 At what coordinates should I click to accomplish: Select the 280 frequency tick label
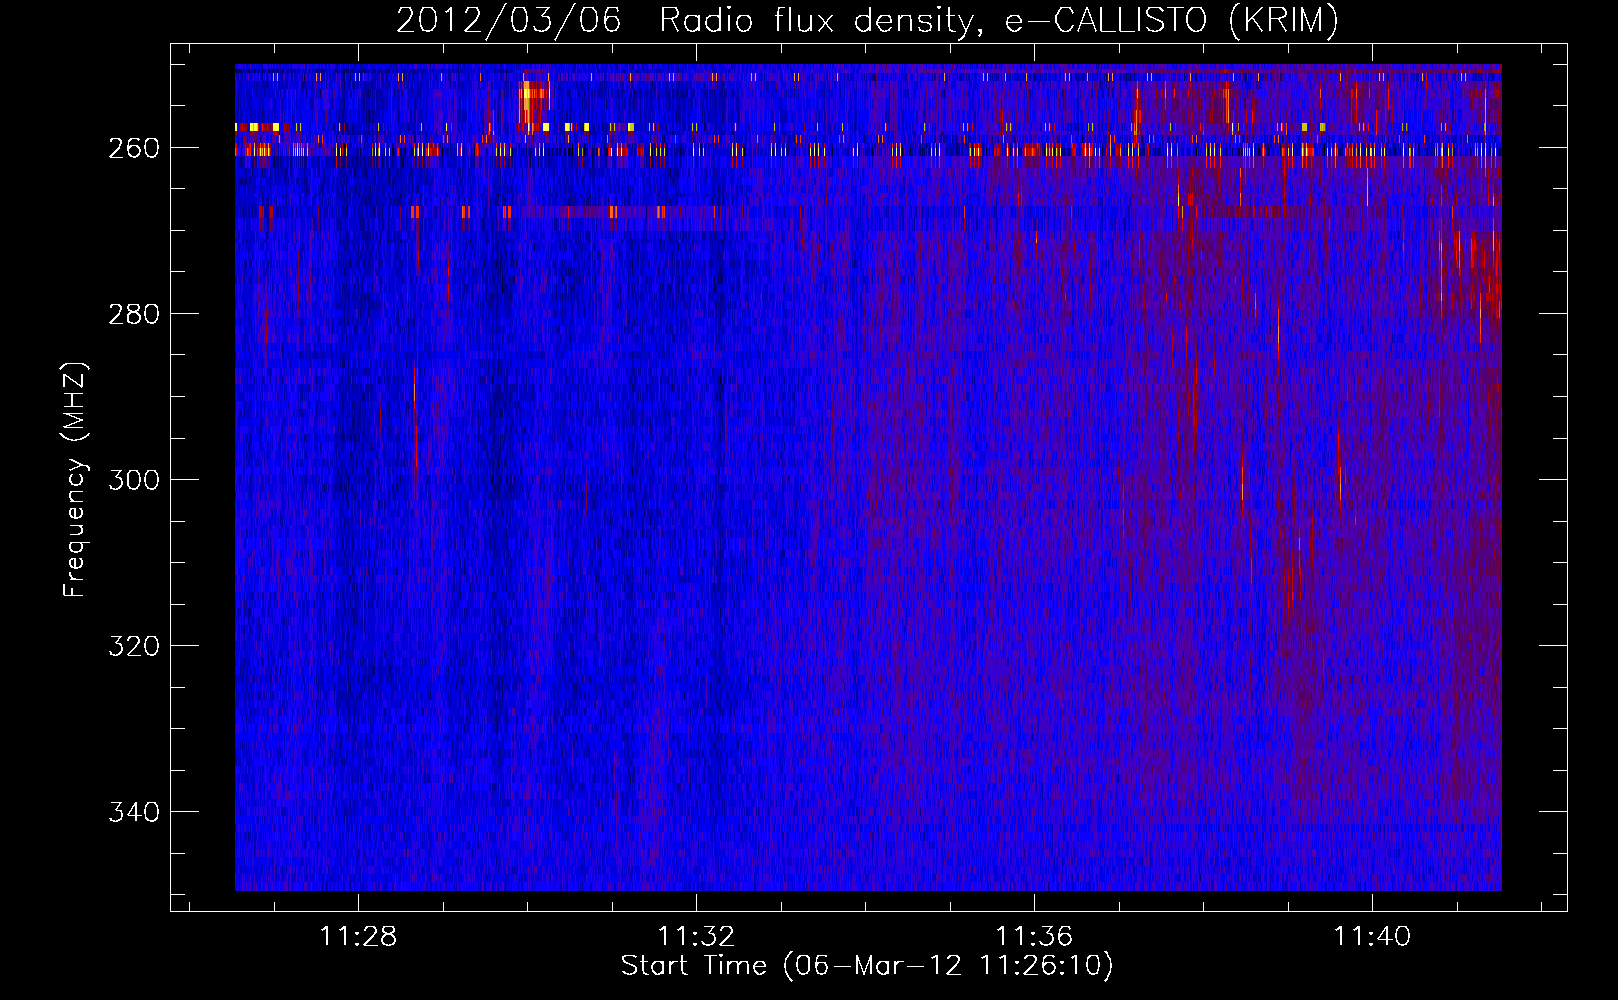click(x=134, y=314)
